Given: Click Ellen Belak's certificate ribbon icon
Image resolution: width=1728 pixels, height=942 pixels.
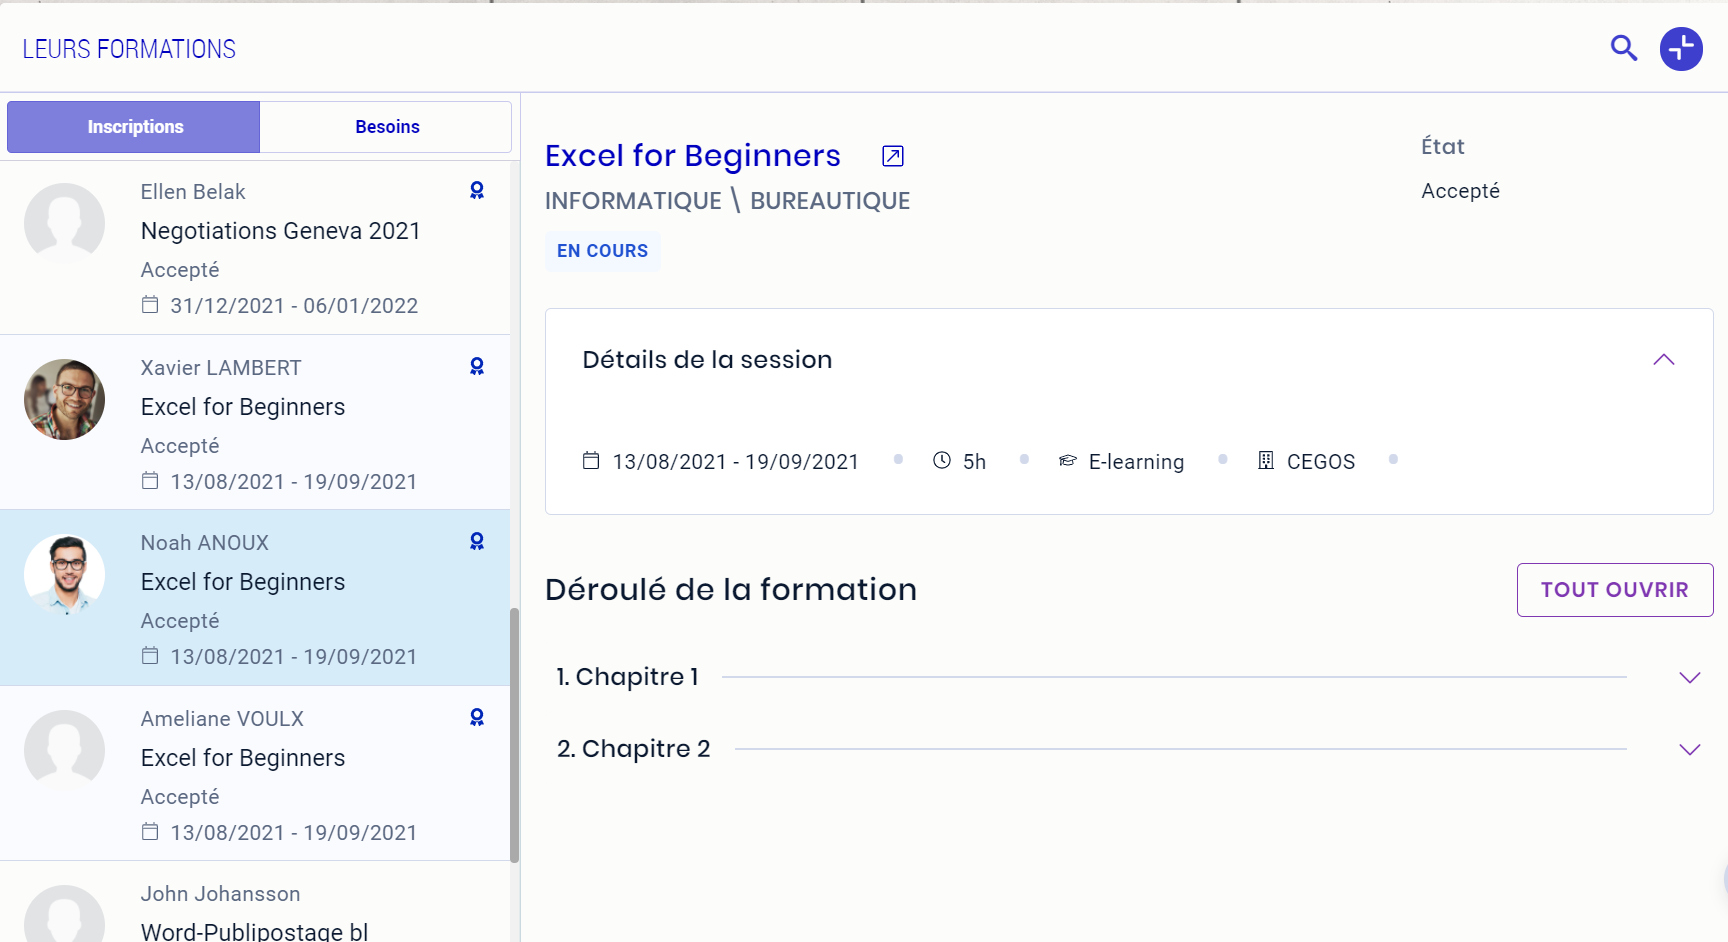Looking at the screenshot, I should point(477,191).
